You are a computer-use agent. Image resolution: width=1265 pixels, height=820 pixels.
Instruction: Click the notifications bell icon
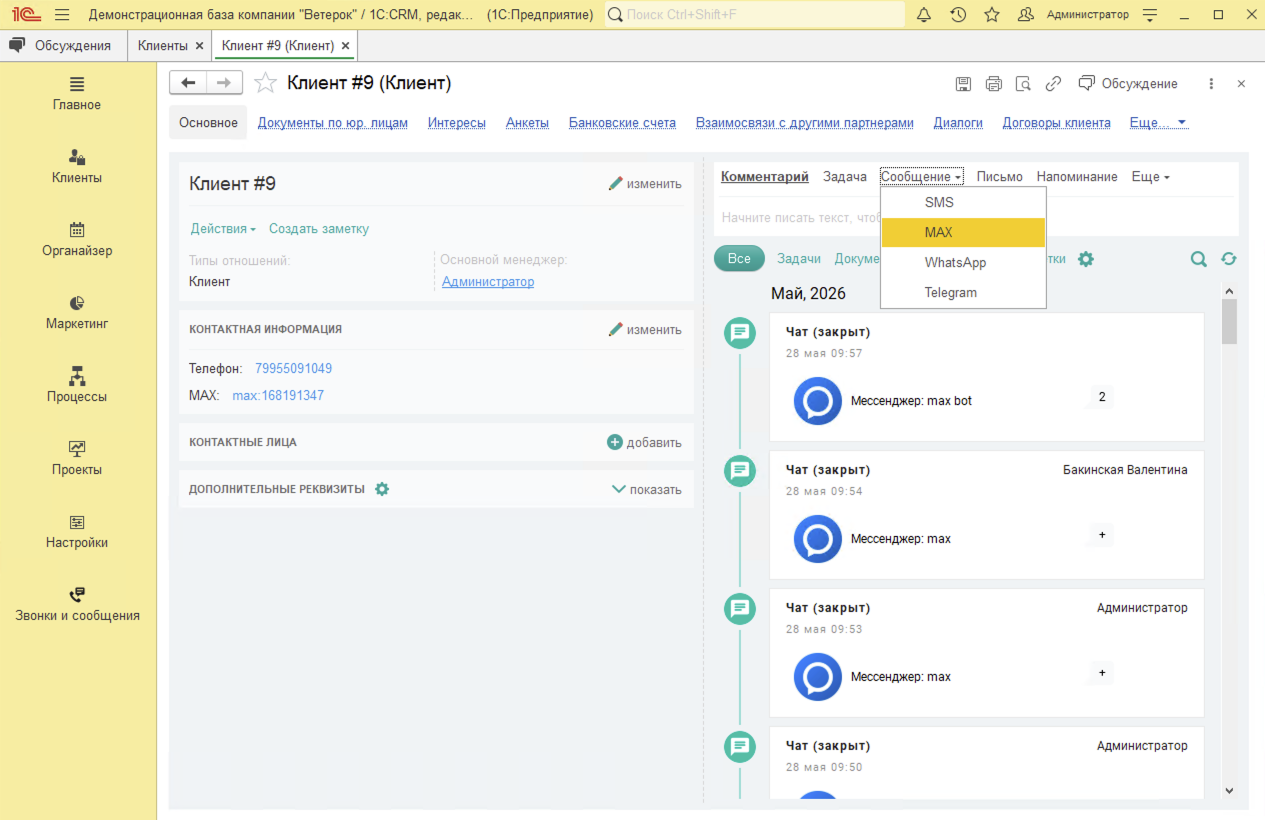924,15
